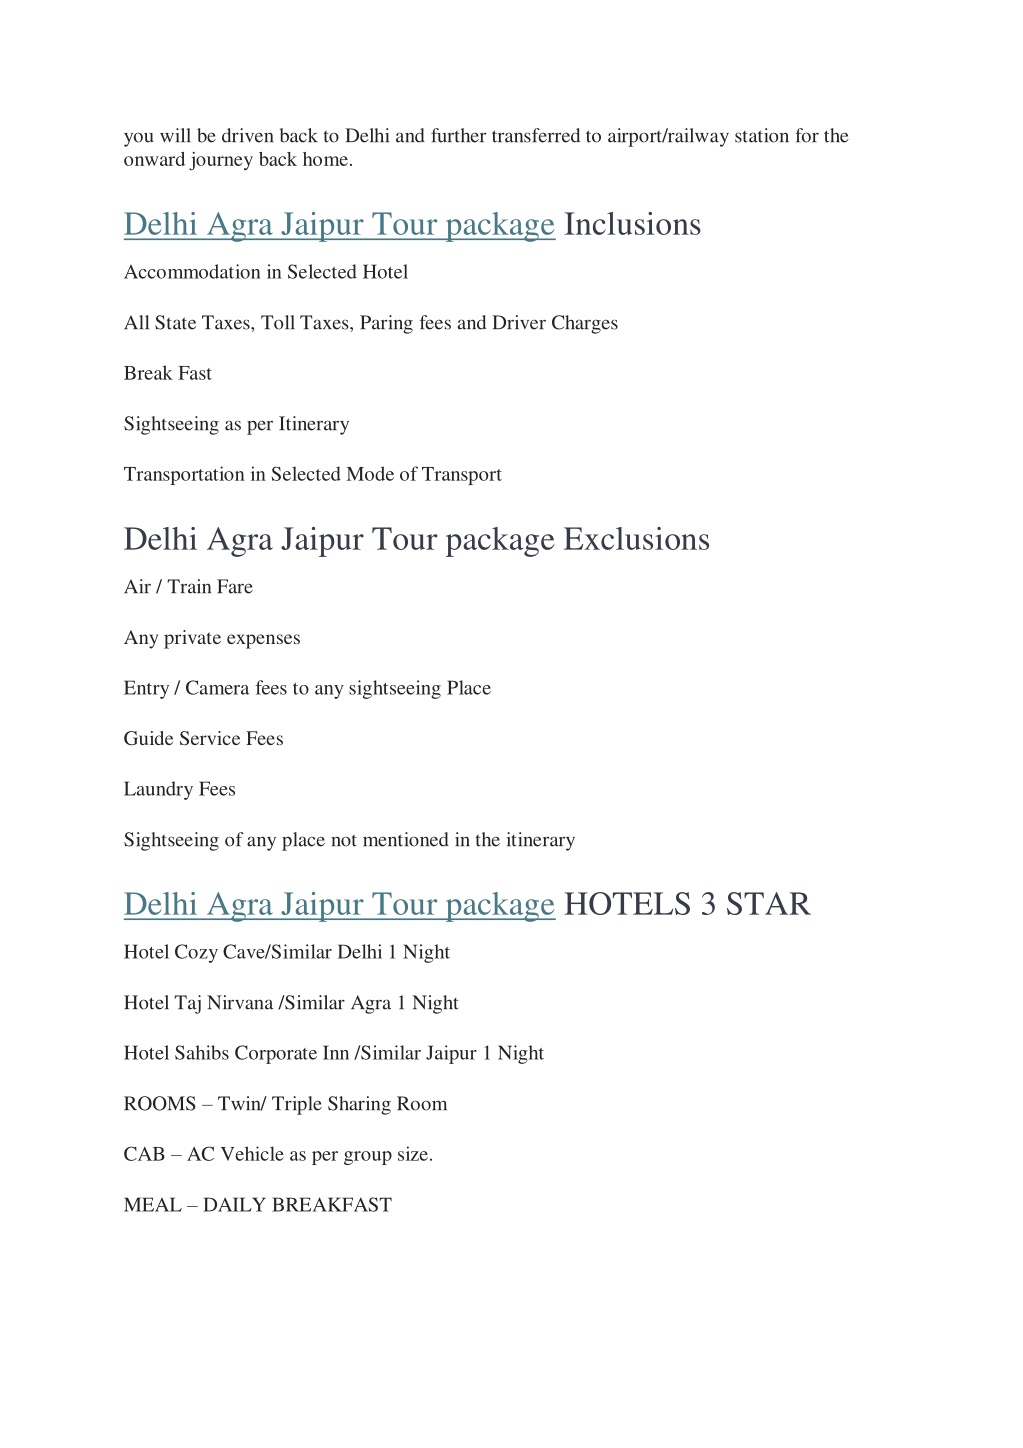This screenshot has width=1023, height=1448.
Task: Click the All State Taxes, Toll Taxes line
Action: 371,323
